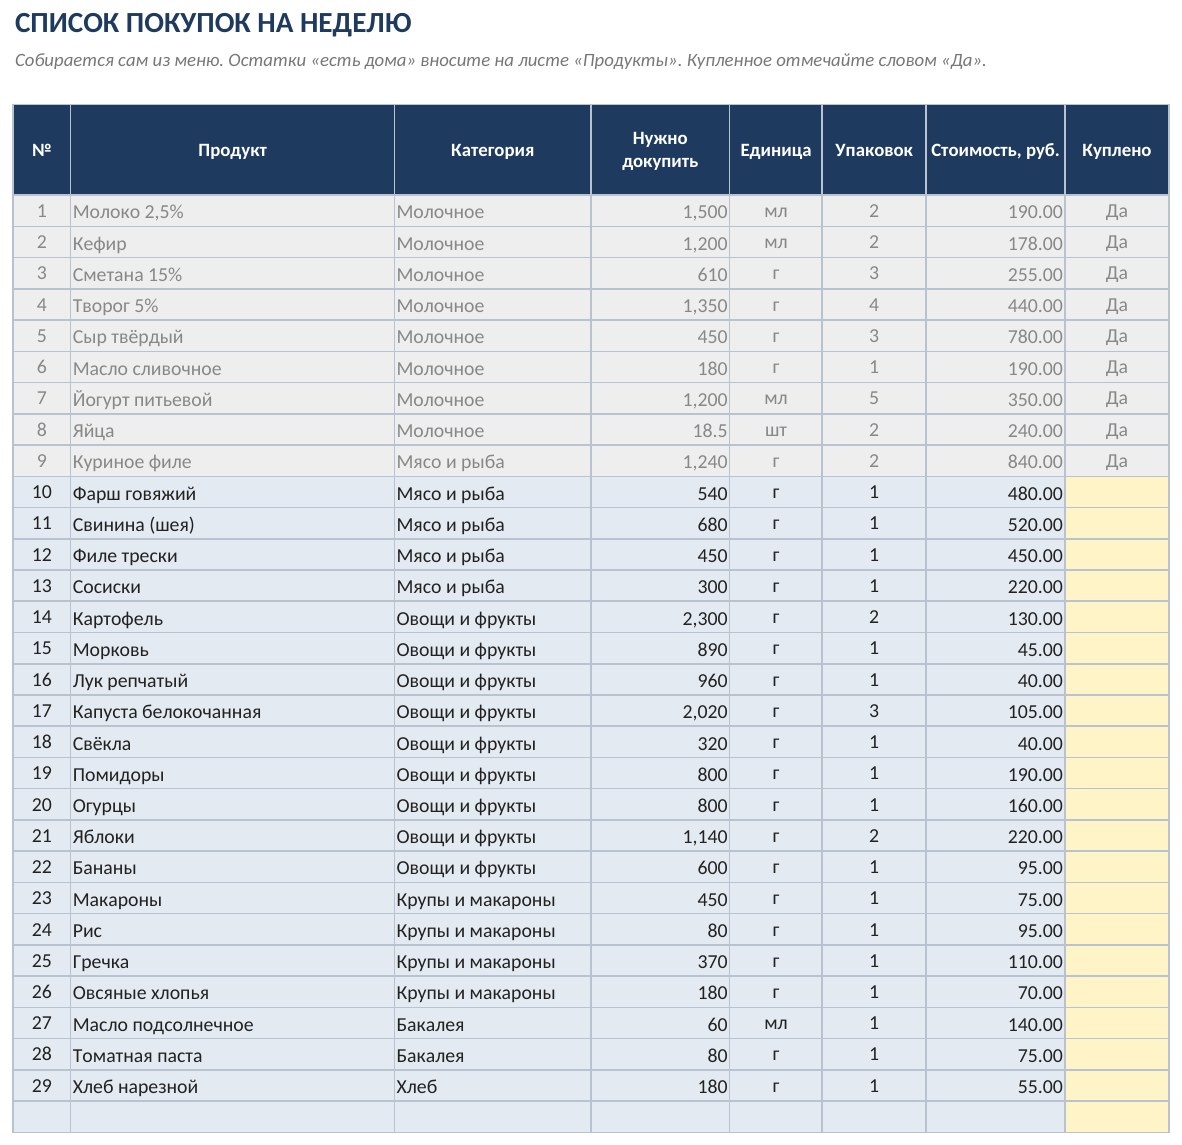
Task: Select the «Гречка» product cell
Action: [232, 961]
